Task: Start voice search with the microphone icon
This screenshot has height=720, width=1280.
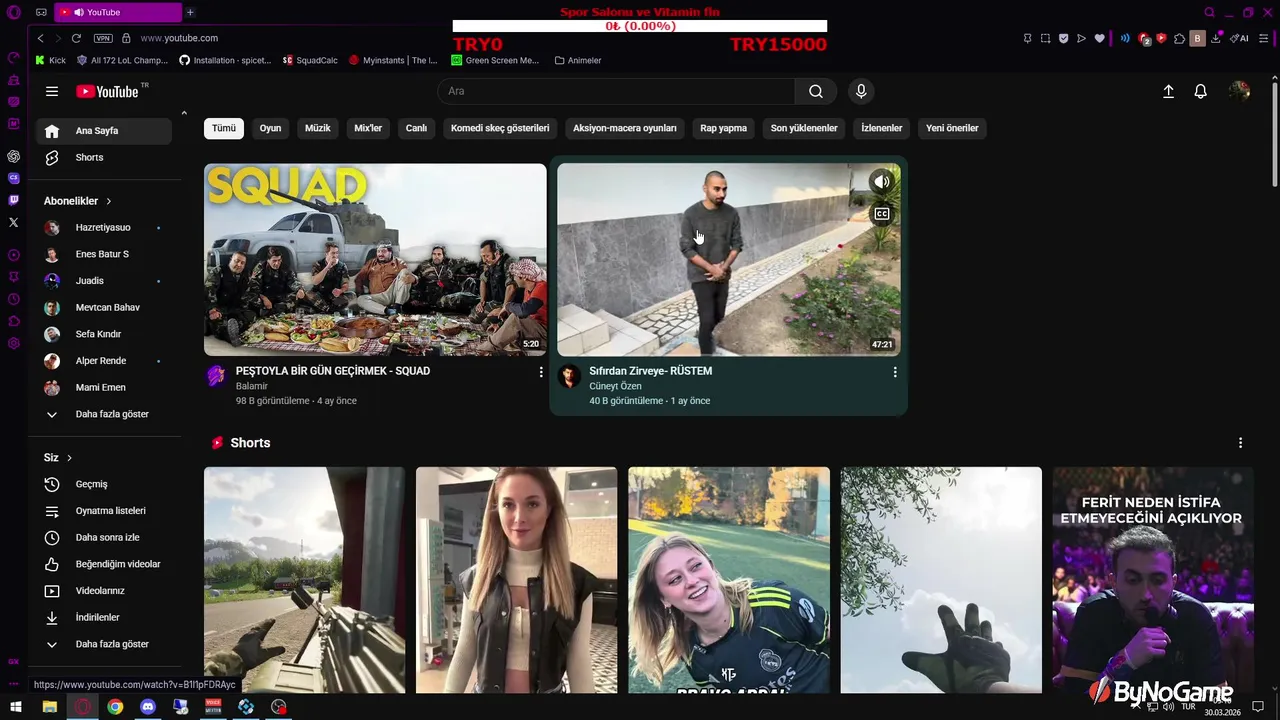Action: [x=861, y=91]
